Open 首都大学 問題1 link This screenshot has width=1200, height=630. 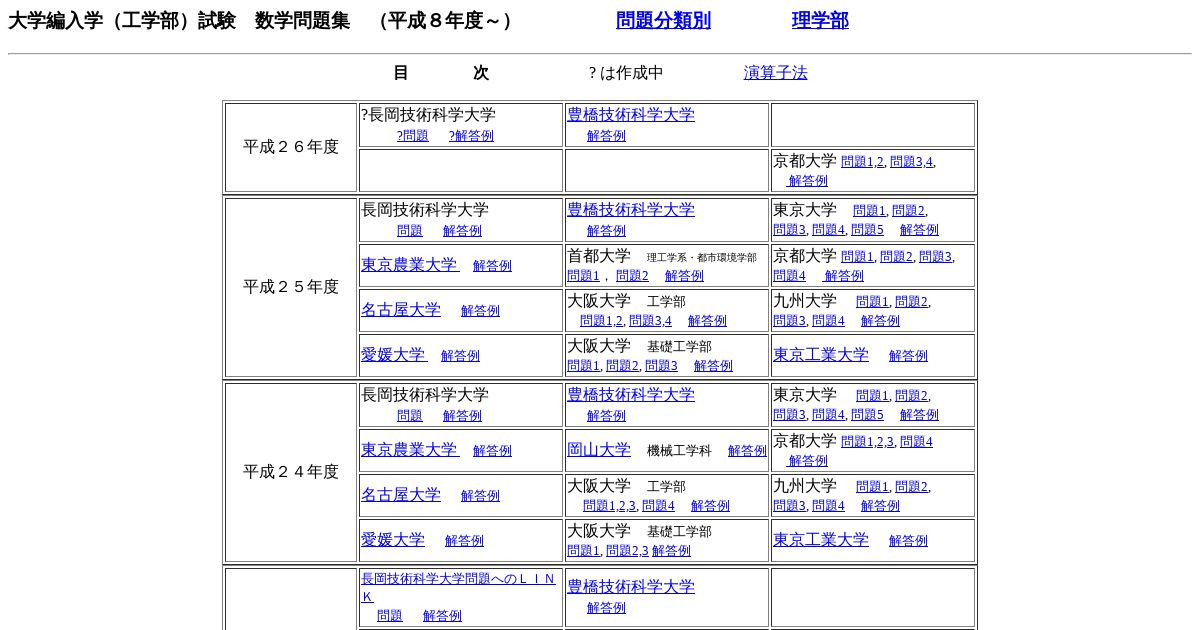(583, 276)
